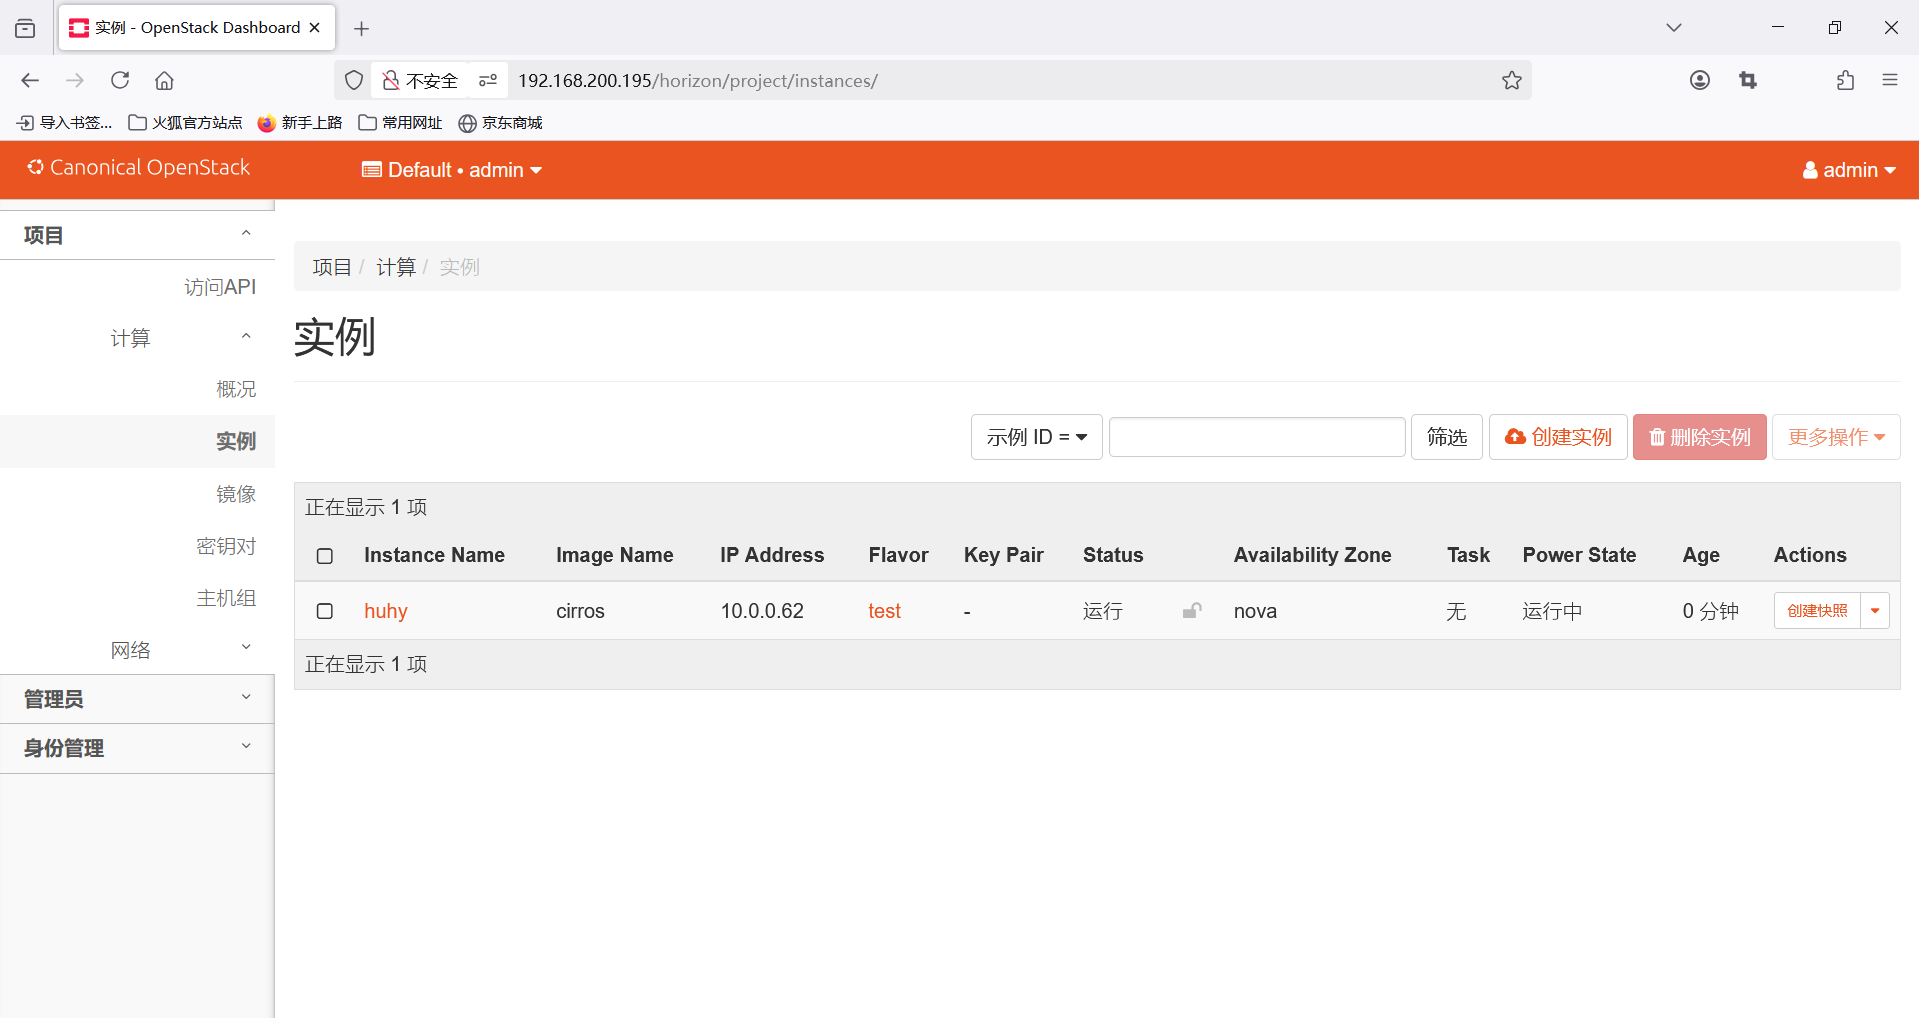Image resolution: width=1919 pixels, height=1018 pixels.
Task: Open the huhy instance link
Action: (386, 611)
